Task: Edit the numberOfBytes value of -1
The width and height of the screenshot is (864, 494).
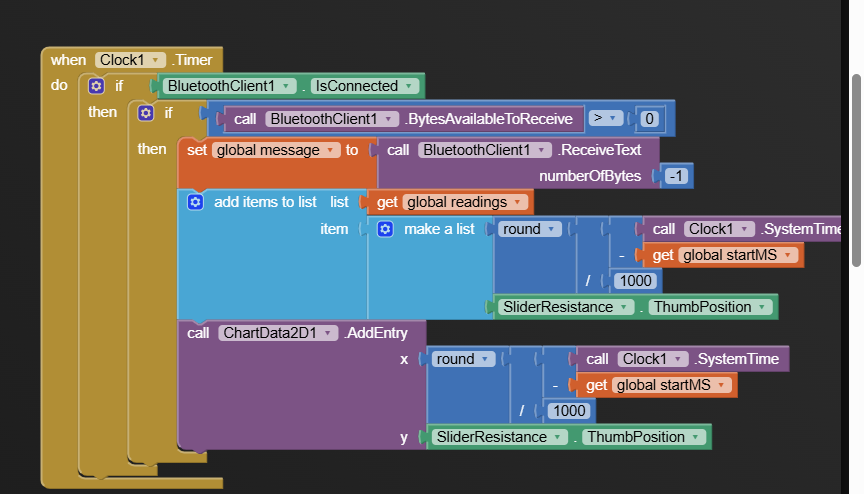Action: coord(677,177)
